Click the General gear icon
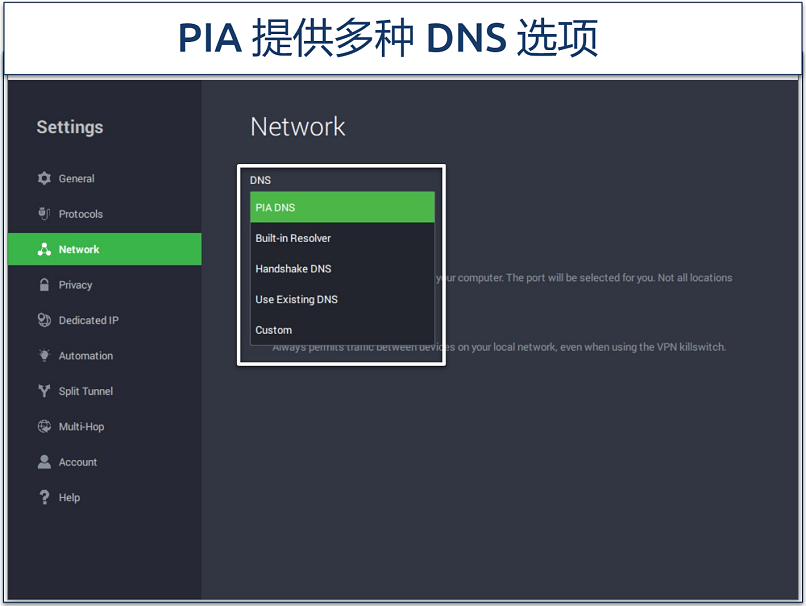 click(x=44, y=178)
